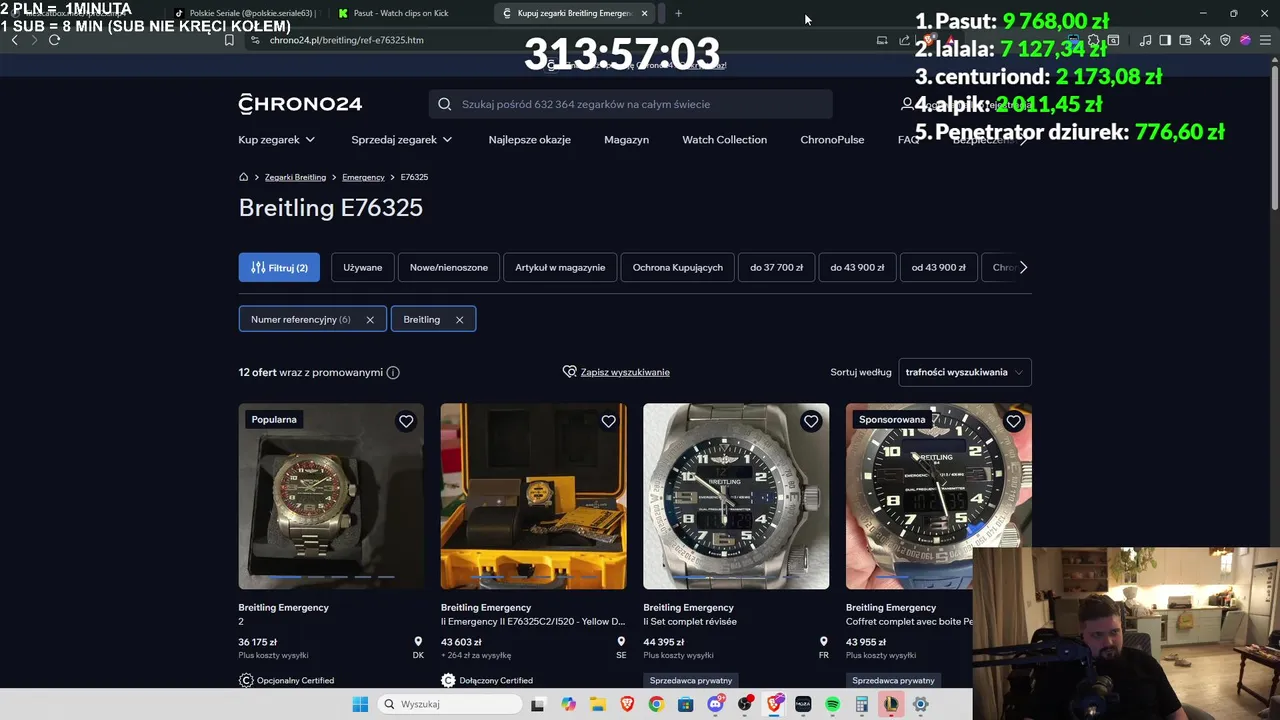Open Discord from the taskbar
Image resolution: width=1280 pixels, height=720 pixels.
(x=715, y=704)
